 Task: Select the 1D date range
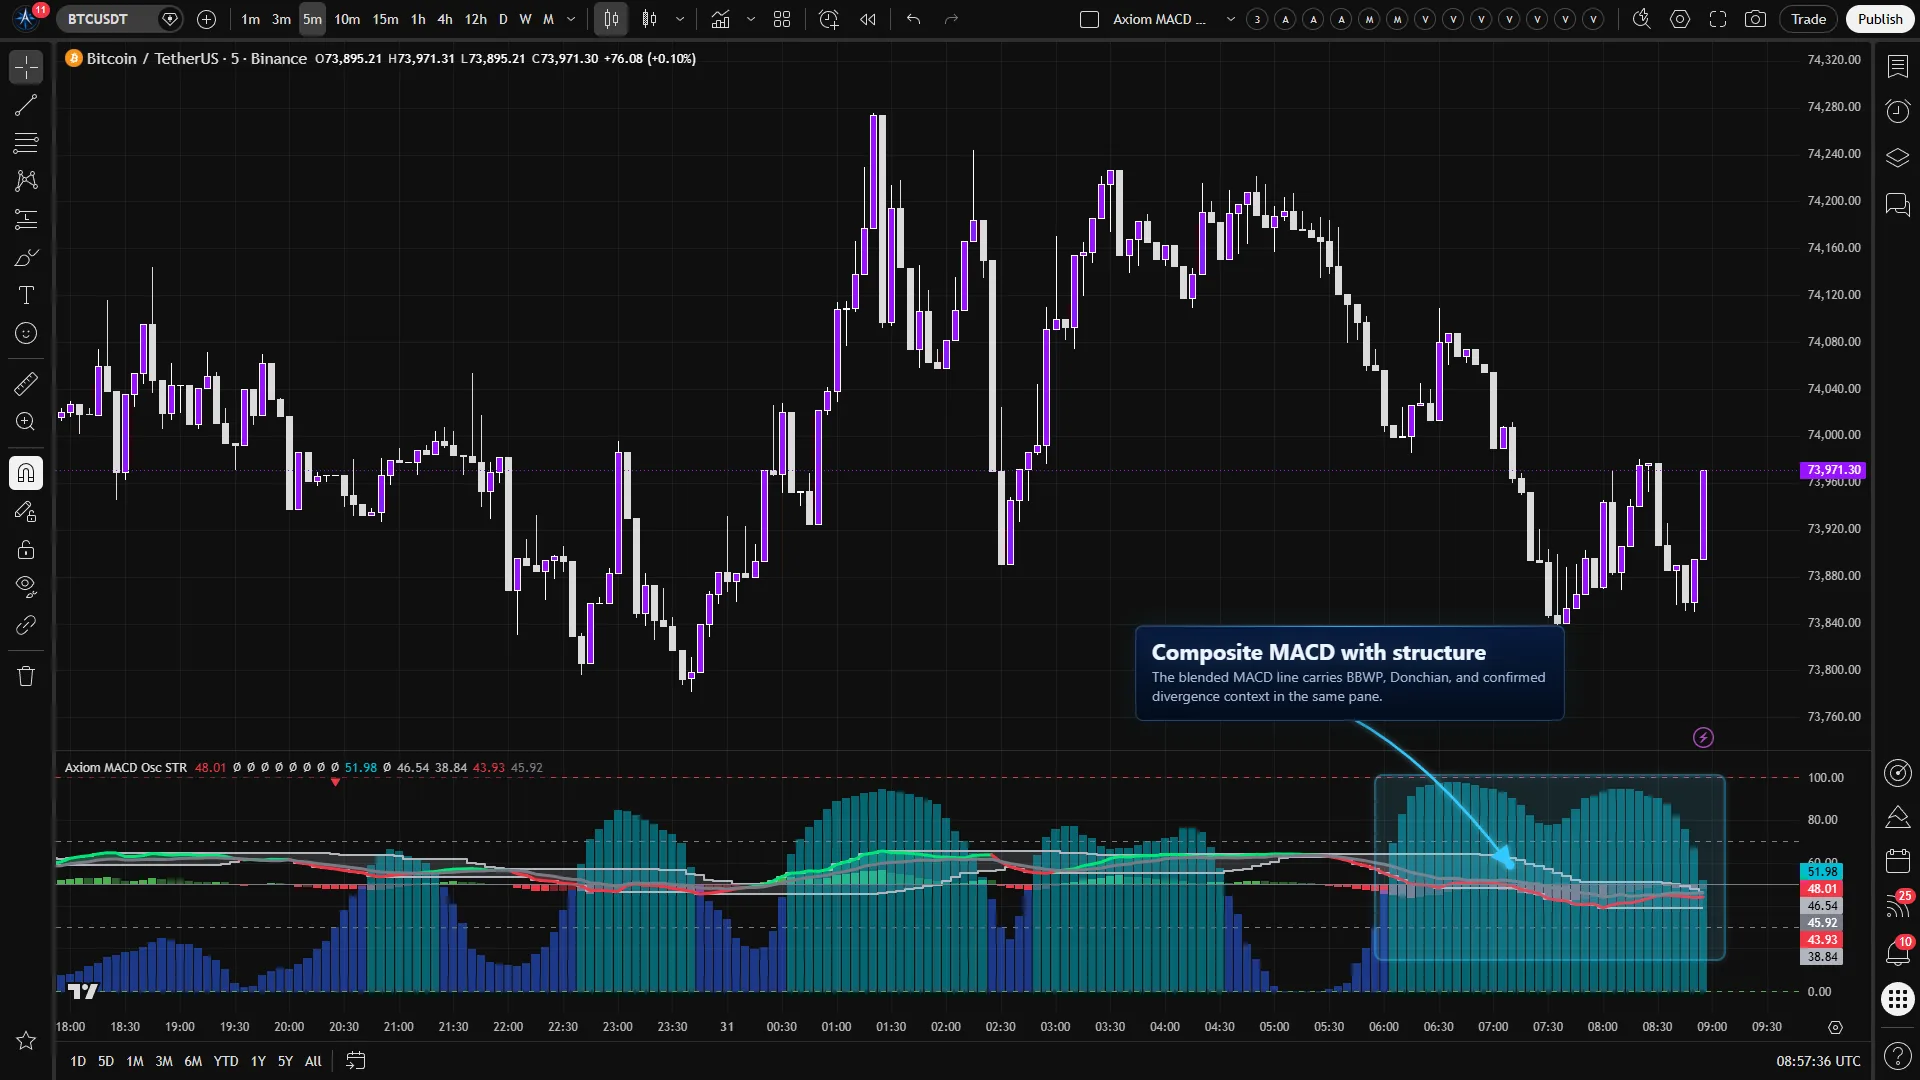(78, 1061)
